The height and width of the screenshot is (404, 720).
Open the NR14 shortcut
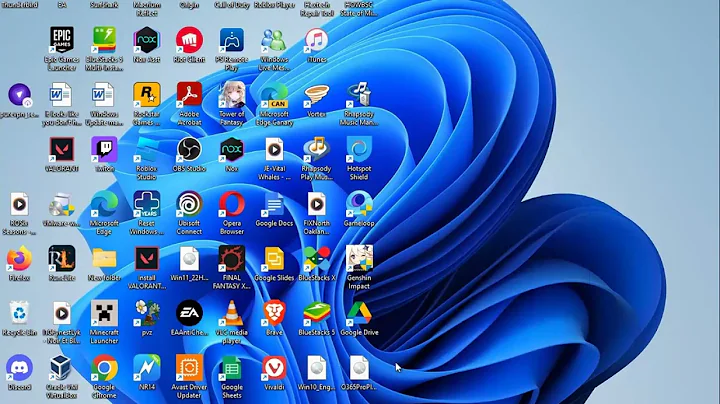pos(146,368)
